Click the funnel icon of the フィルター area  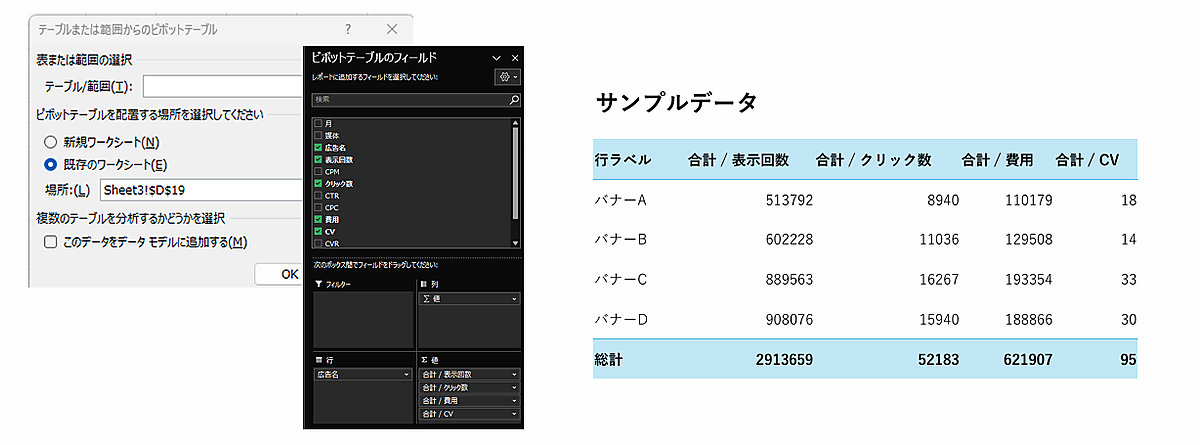click(x=319, y=285)
